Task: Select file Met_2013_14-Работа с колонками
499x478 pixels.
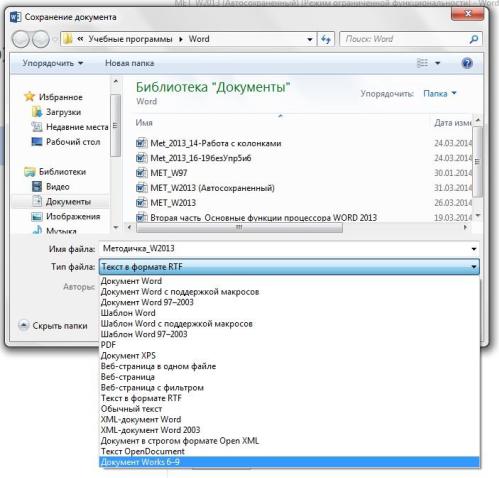Action: (x=216, y=143)
